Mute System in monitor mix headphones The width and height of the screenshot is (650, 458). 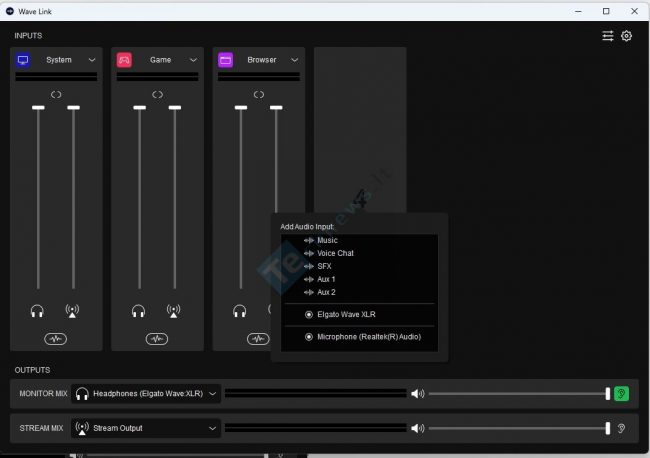(37, 311)
